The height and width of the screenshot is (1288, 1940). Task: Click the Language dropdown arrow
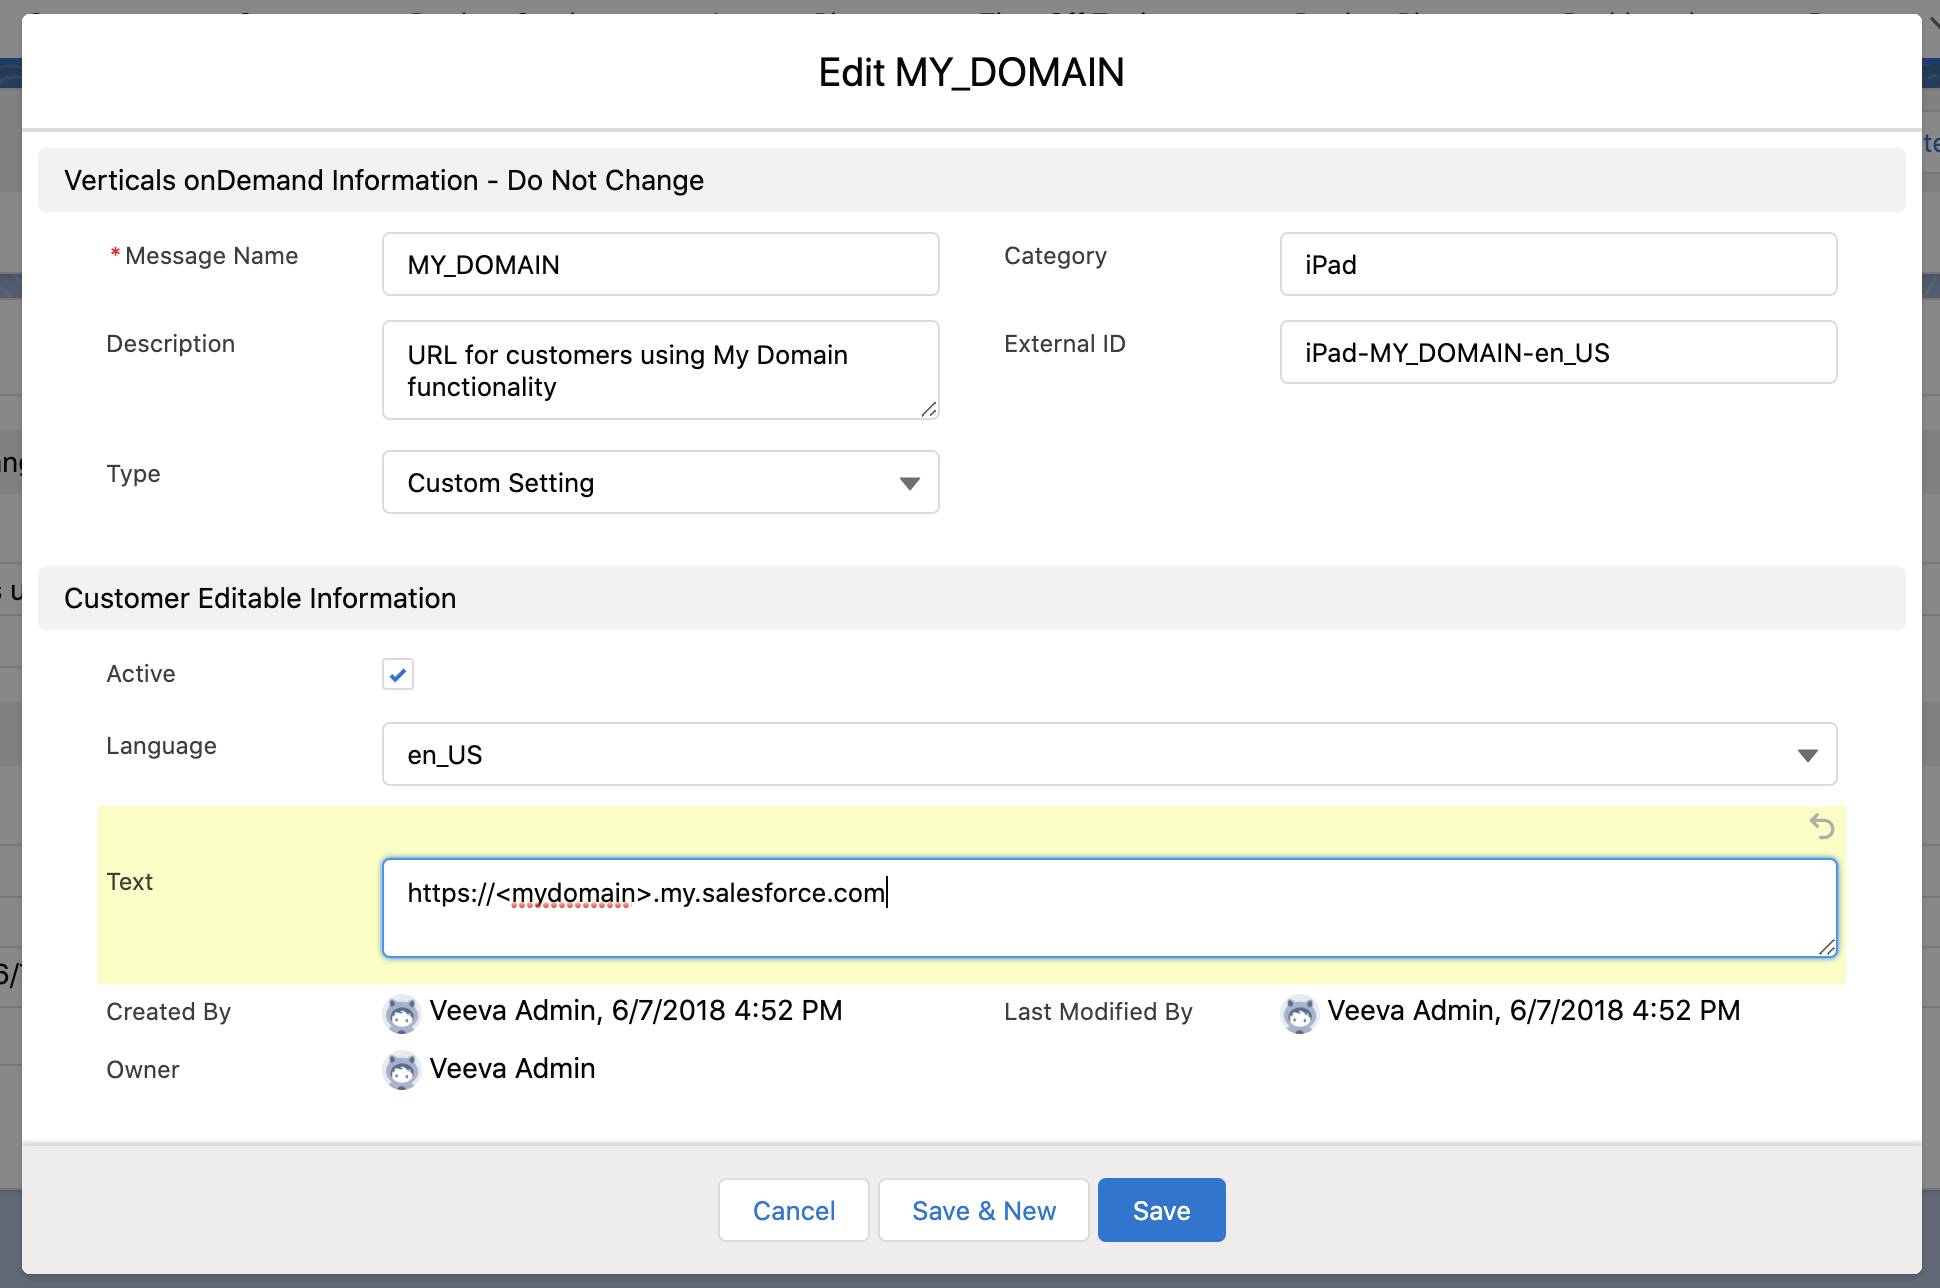(1807, 755)
